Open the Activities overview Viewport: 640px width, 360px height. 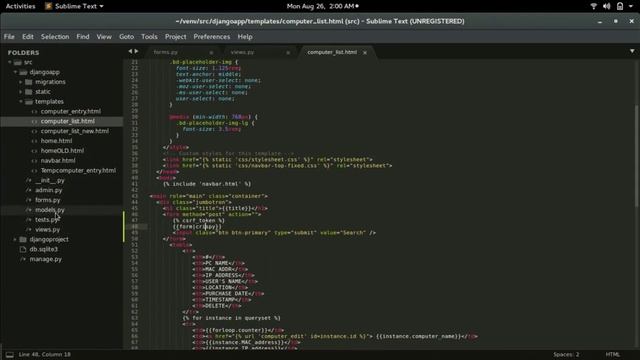pos(20,6)
